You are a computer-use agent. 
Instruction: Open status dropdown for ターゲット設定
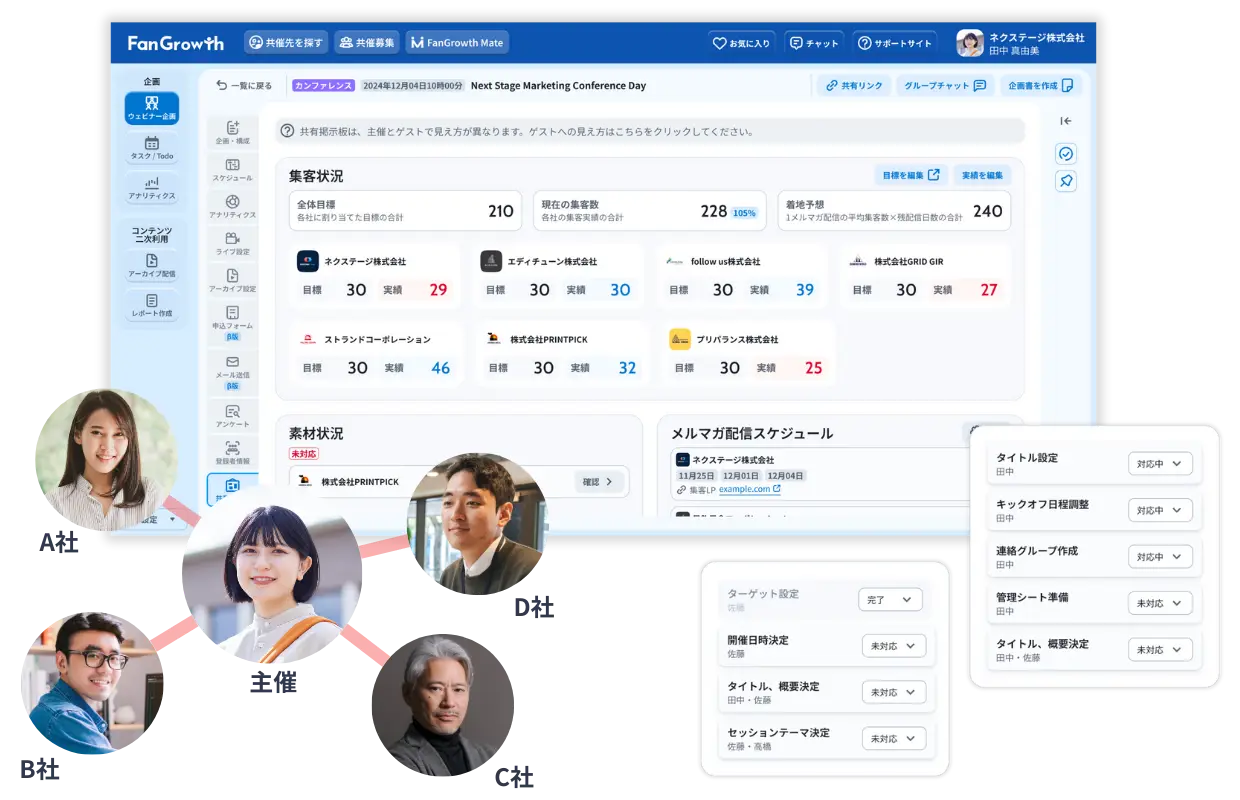890,600
